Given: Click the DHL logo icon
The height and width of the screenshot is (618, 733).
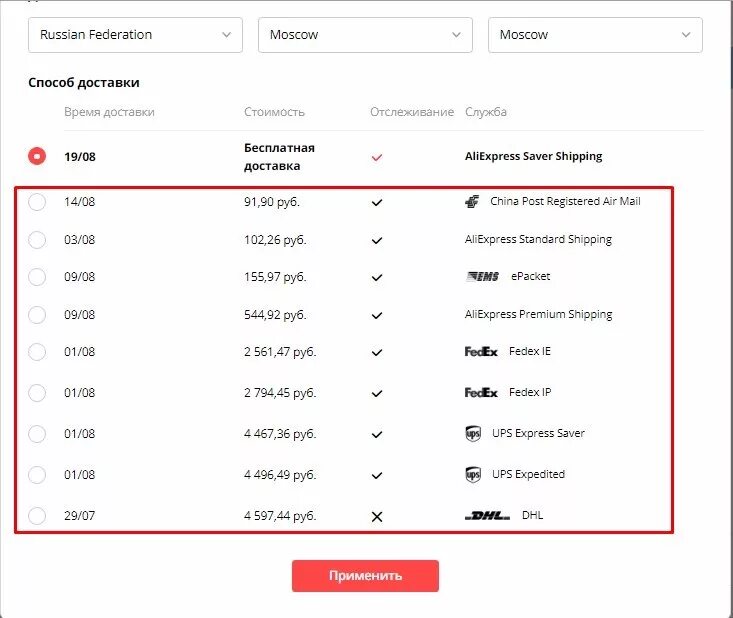Looking at the screenshot, I should (488, 516).
